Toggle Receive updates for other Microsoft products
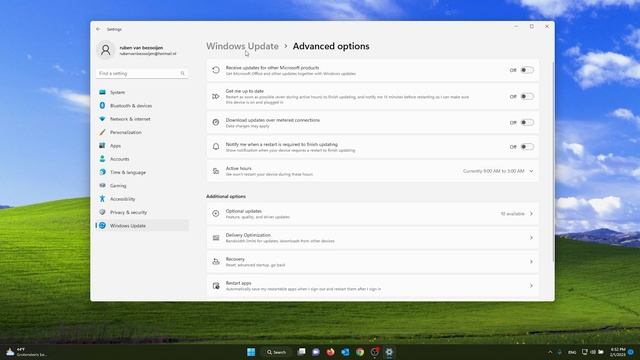 click(527, 70)
